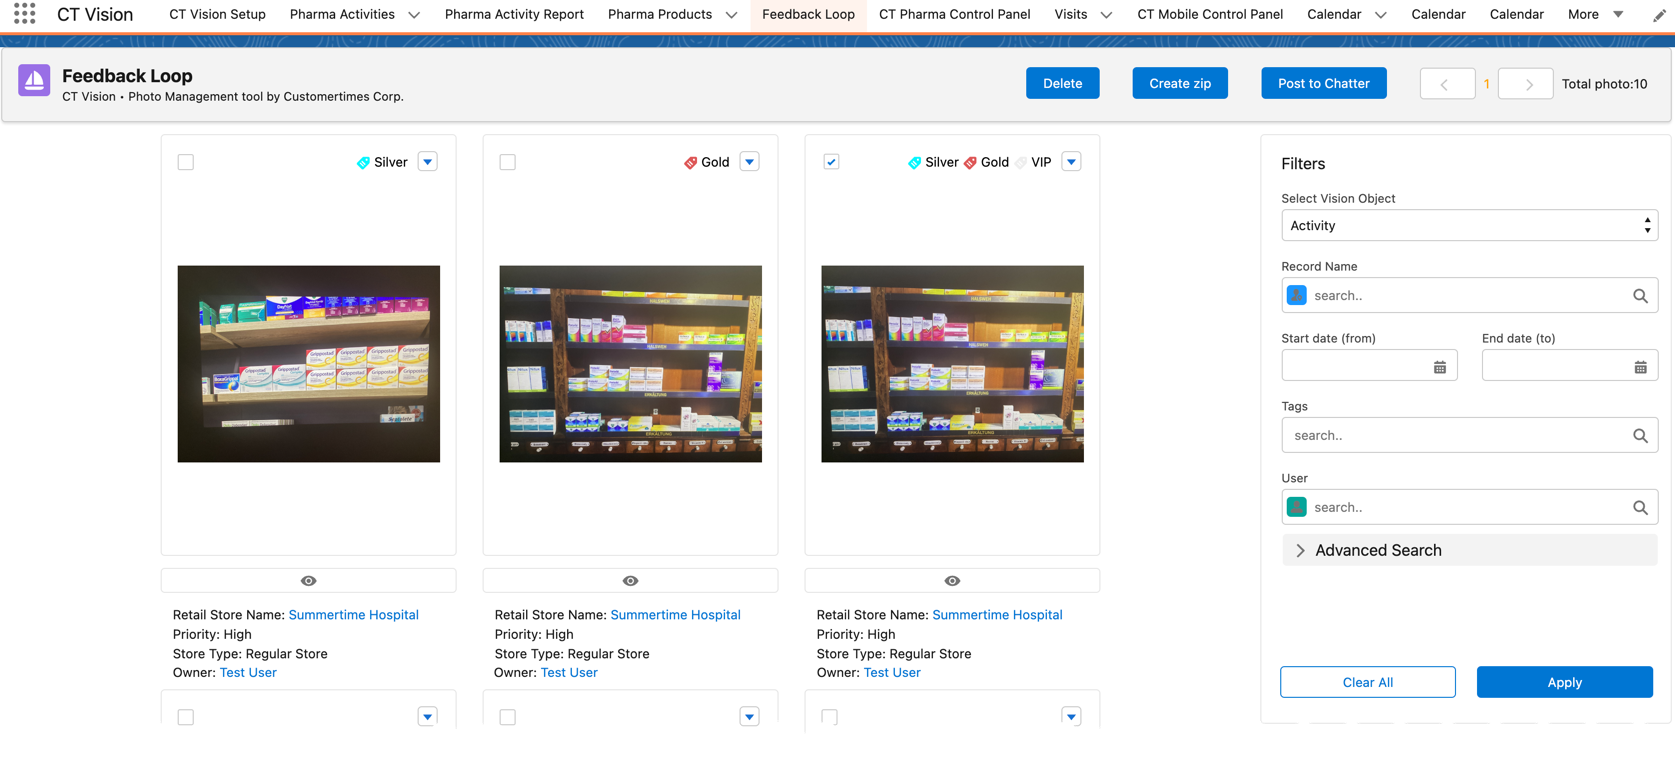Screen dimensions: 1675x774
Task: Open dropdown menu on Gold-tagged photo card
Action: 749,162
